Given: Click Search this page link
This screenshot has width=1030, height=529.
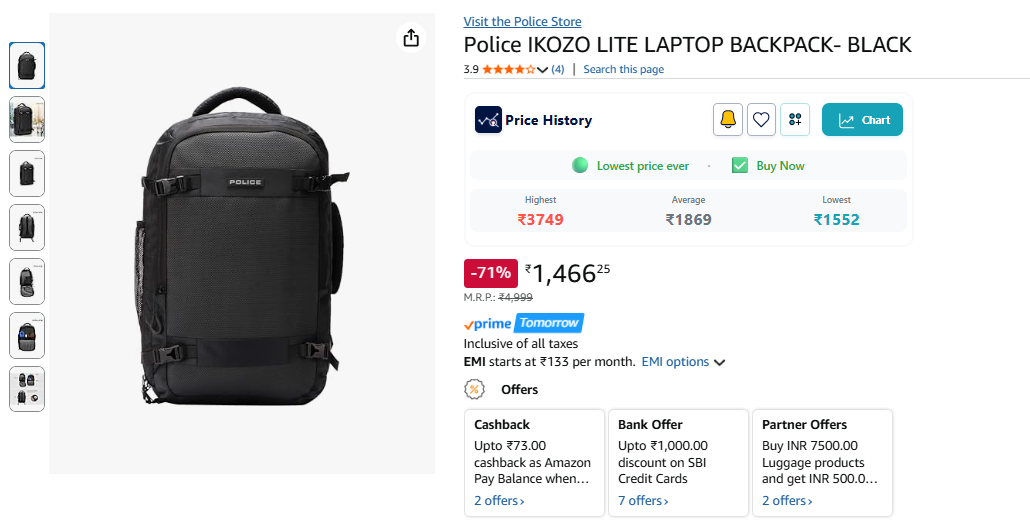Looking at the screenshot, I should pos(623,70).
